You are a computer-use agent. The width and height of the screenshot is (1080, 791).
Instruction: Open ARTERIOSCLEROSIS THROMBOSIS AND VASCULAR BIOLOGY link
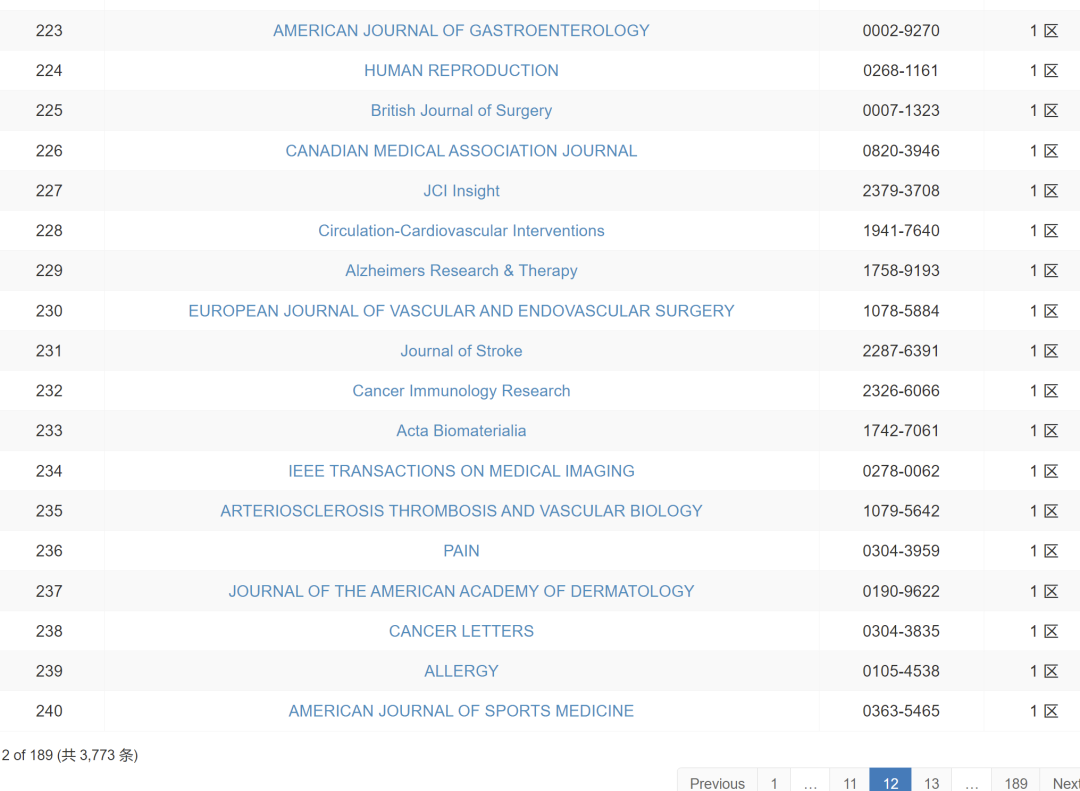click(461, 511)
